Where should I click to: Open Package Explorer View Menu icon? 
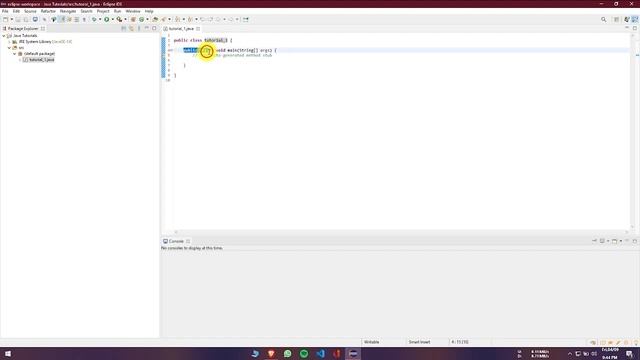[x=139, y=29]
